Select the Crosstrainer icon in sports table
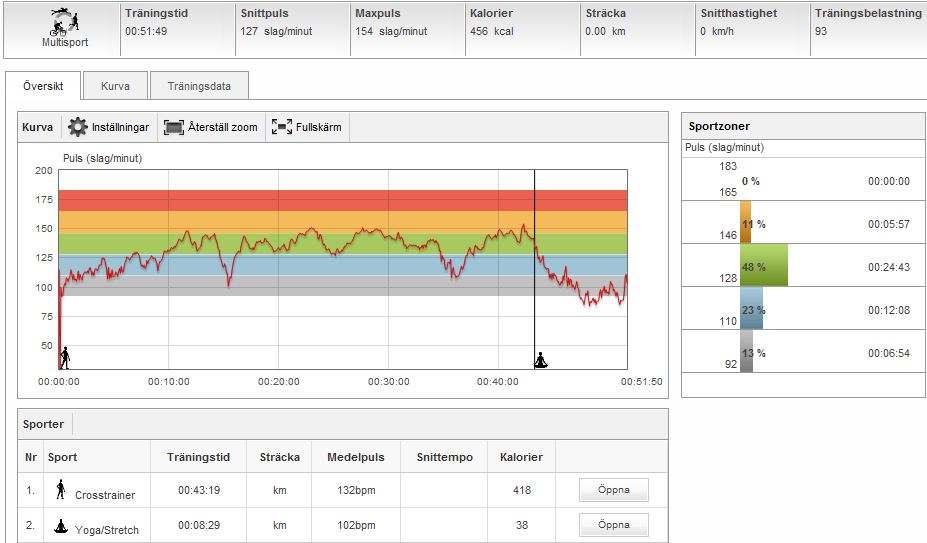927x543 pixels. click(60, 489)
